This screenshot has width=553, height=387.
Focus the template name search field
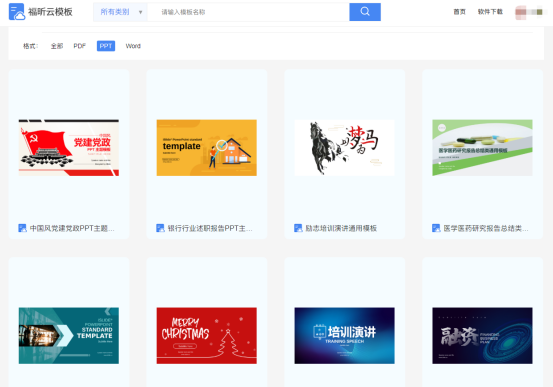[x=248, y=12]
